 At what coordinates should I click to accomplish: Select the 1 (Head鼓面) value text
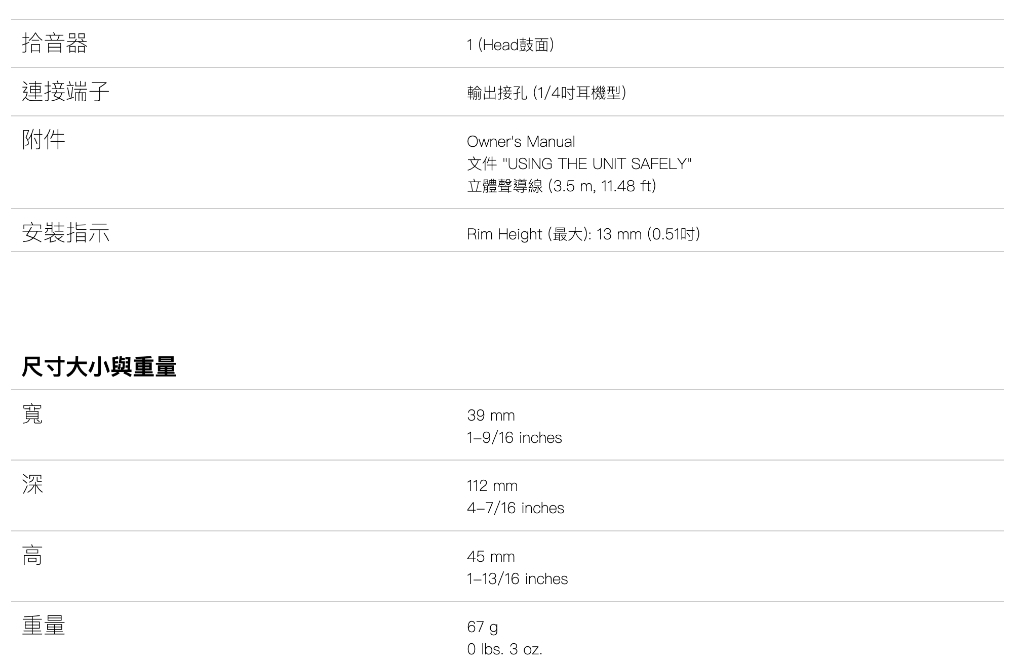click(510, 44)
